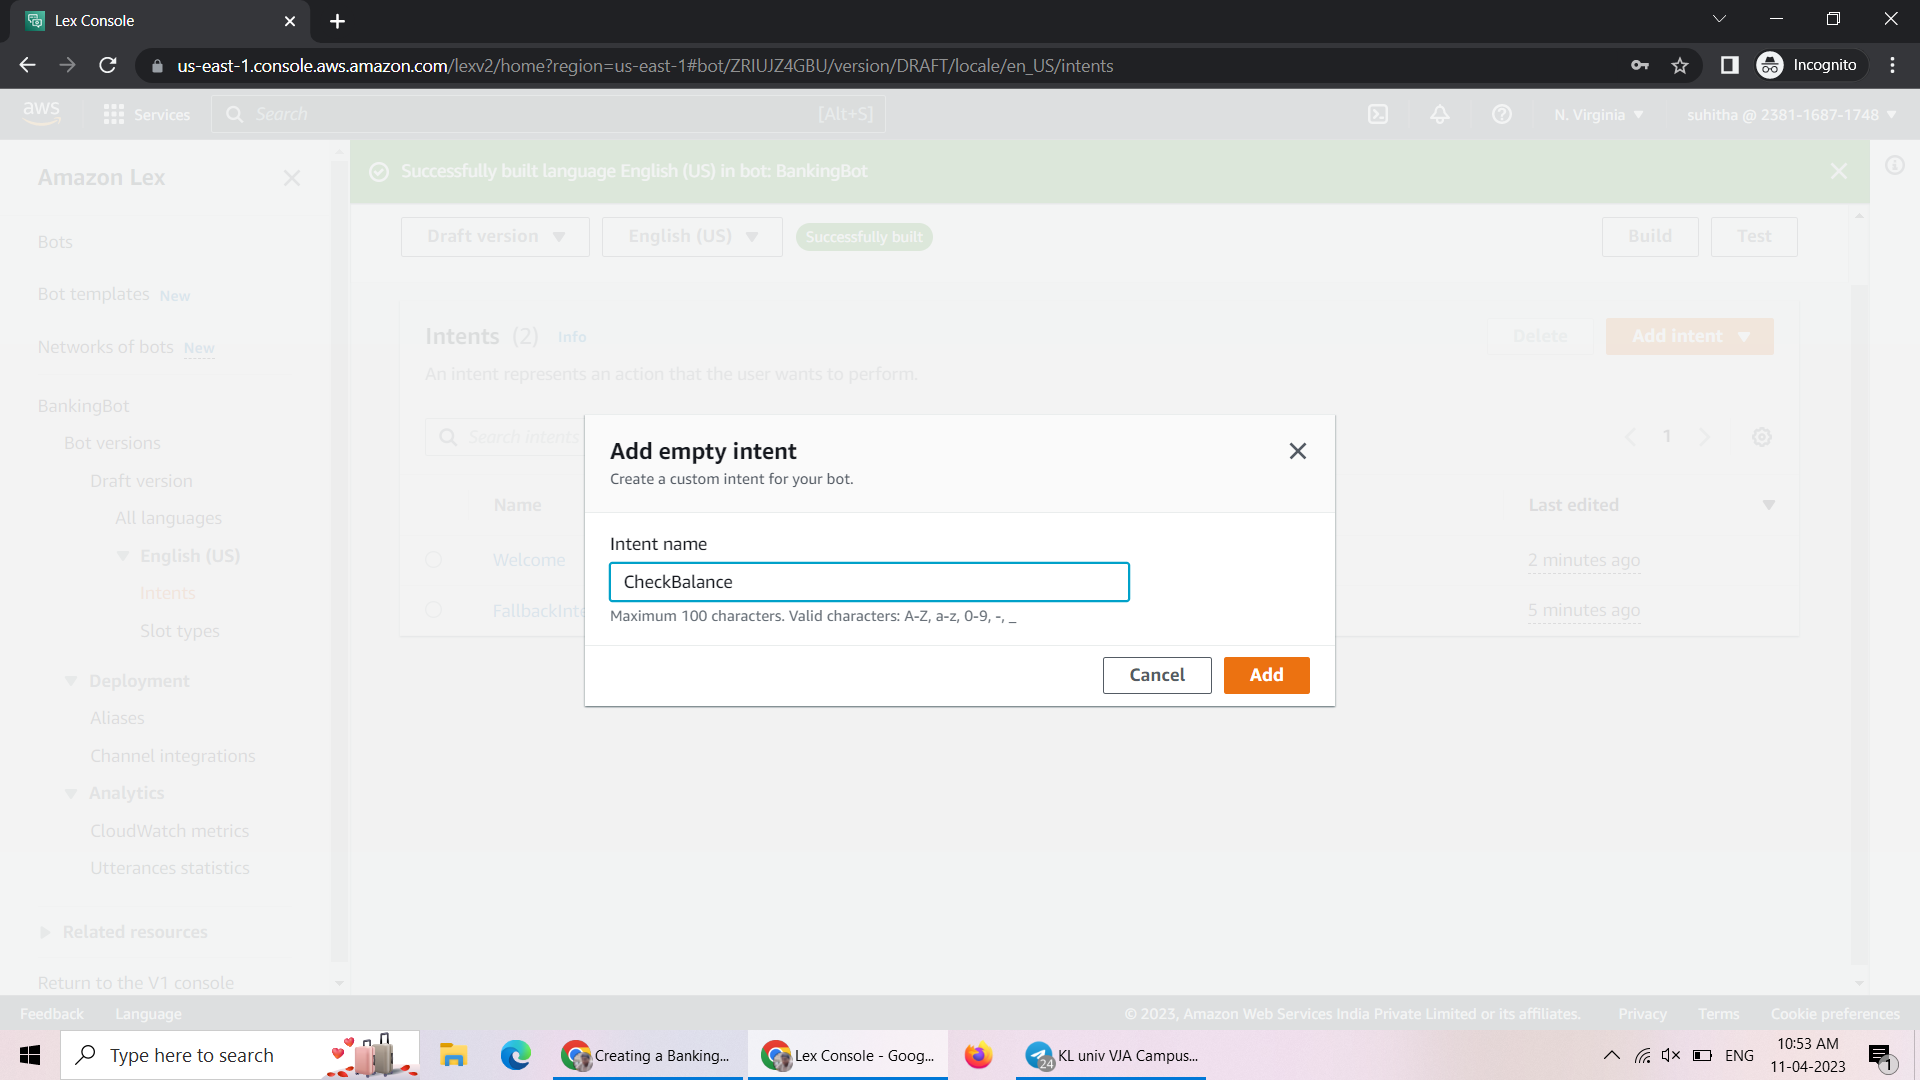This screenshot has width=1920, height=1080.
Task: Cancel the Add empty intent dialog
Action: tap(1156, 675)
